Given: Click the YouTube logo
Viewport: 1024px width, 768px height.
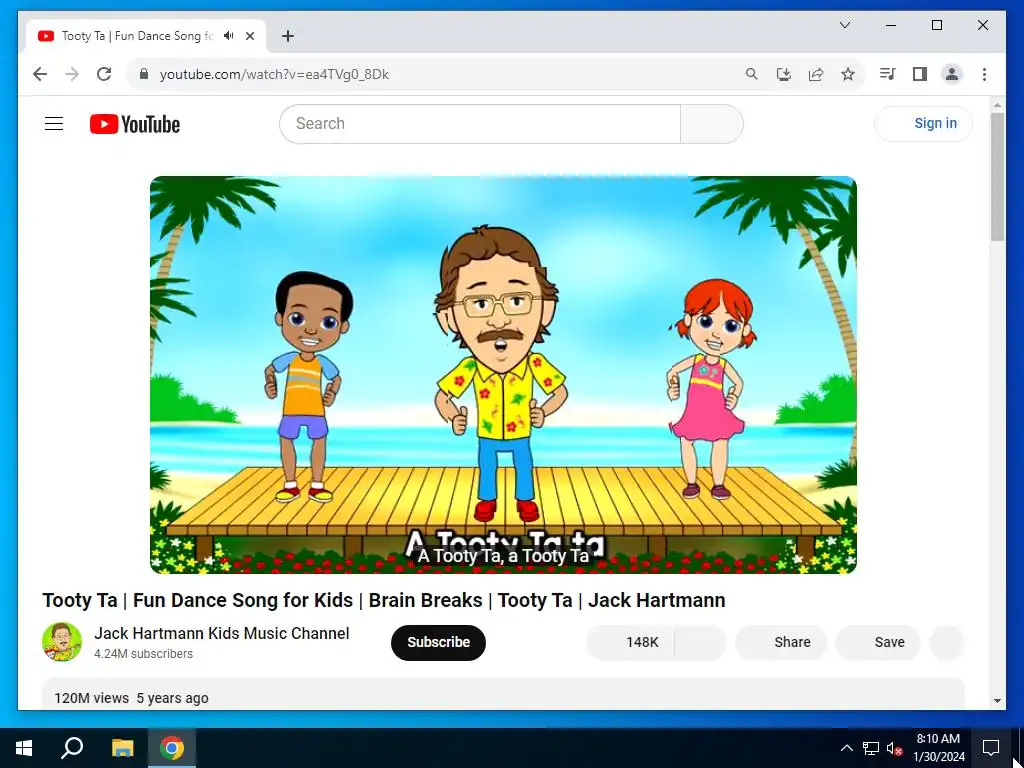Looking at the screenshot, I should [135, 124].
